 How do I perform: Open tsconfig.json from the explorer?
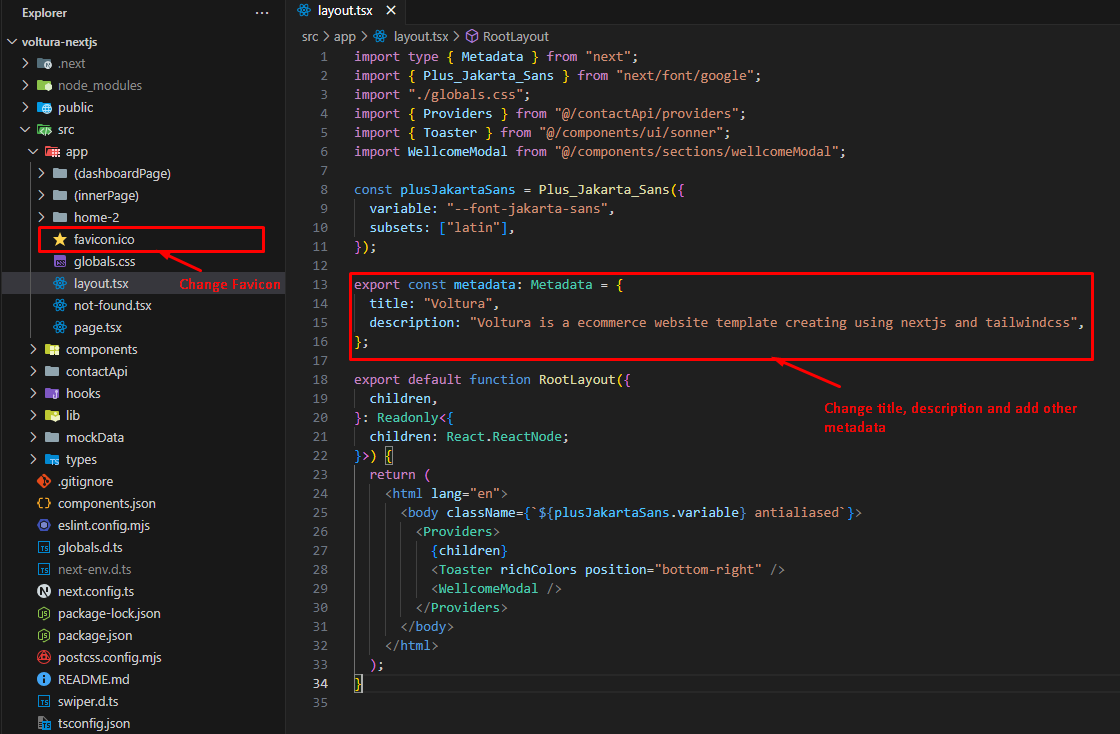(107, 723)
